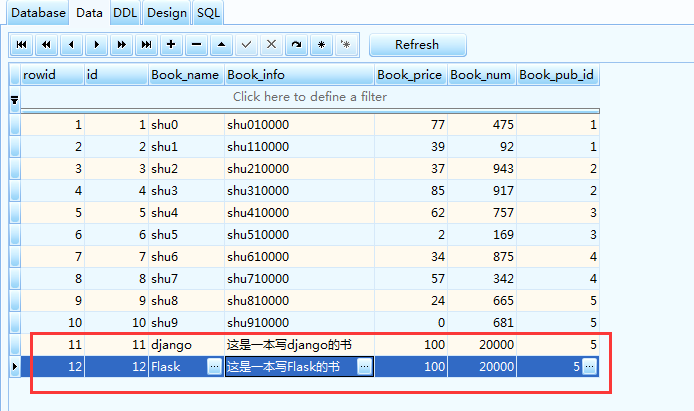Select the Book_num cell '943'

pyautogui.click(x=482, y=169)
